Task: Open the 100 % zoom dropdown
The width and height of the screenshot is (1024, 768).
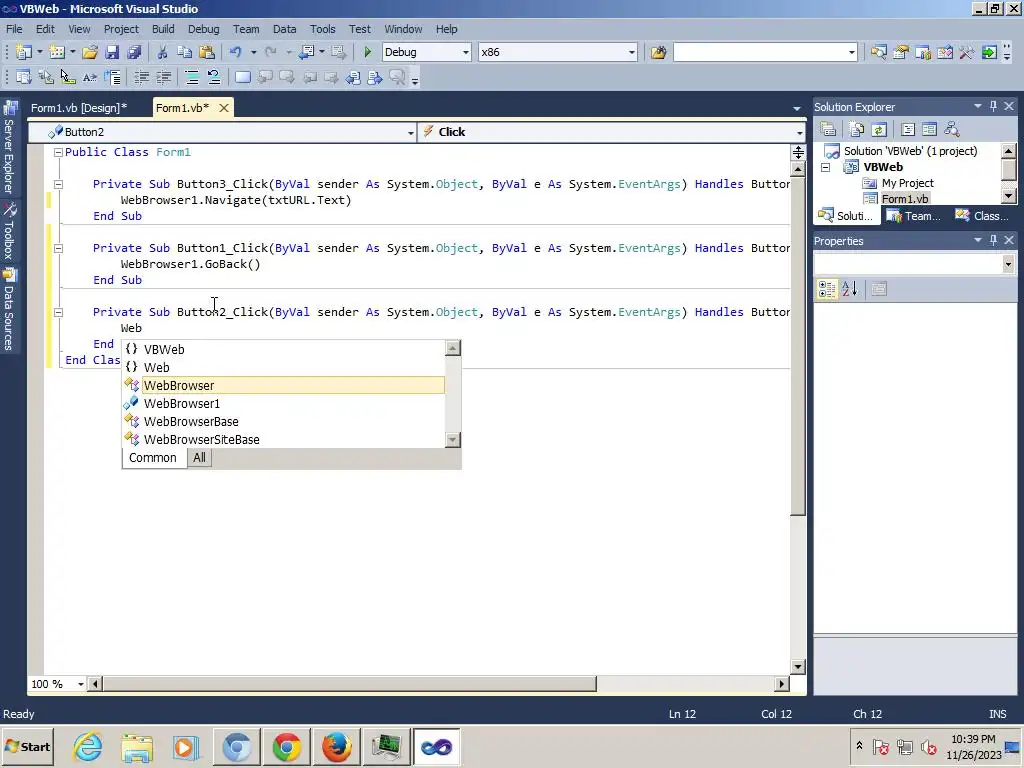Action: click(81, 684)
